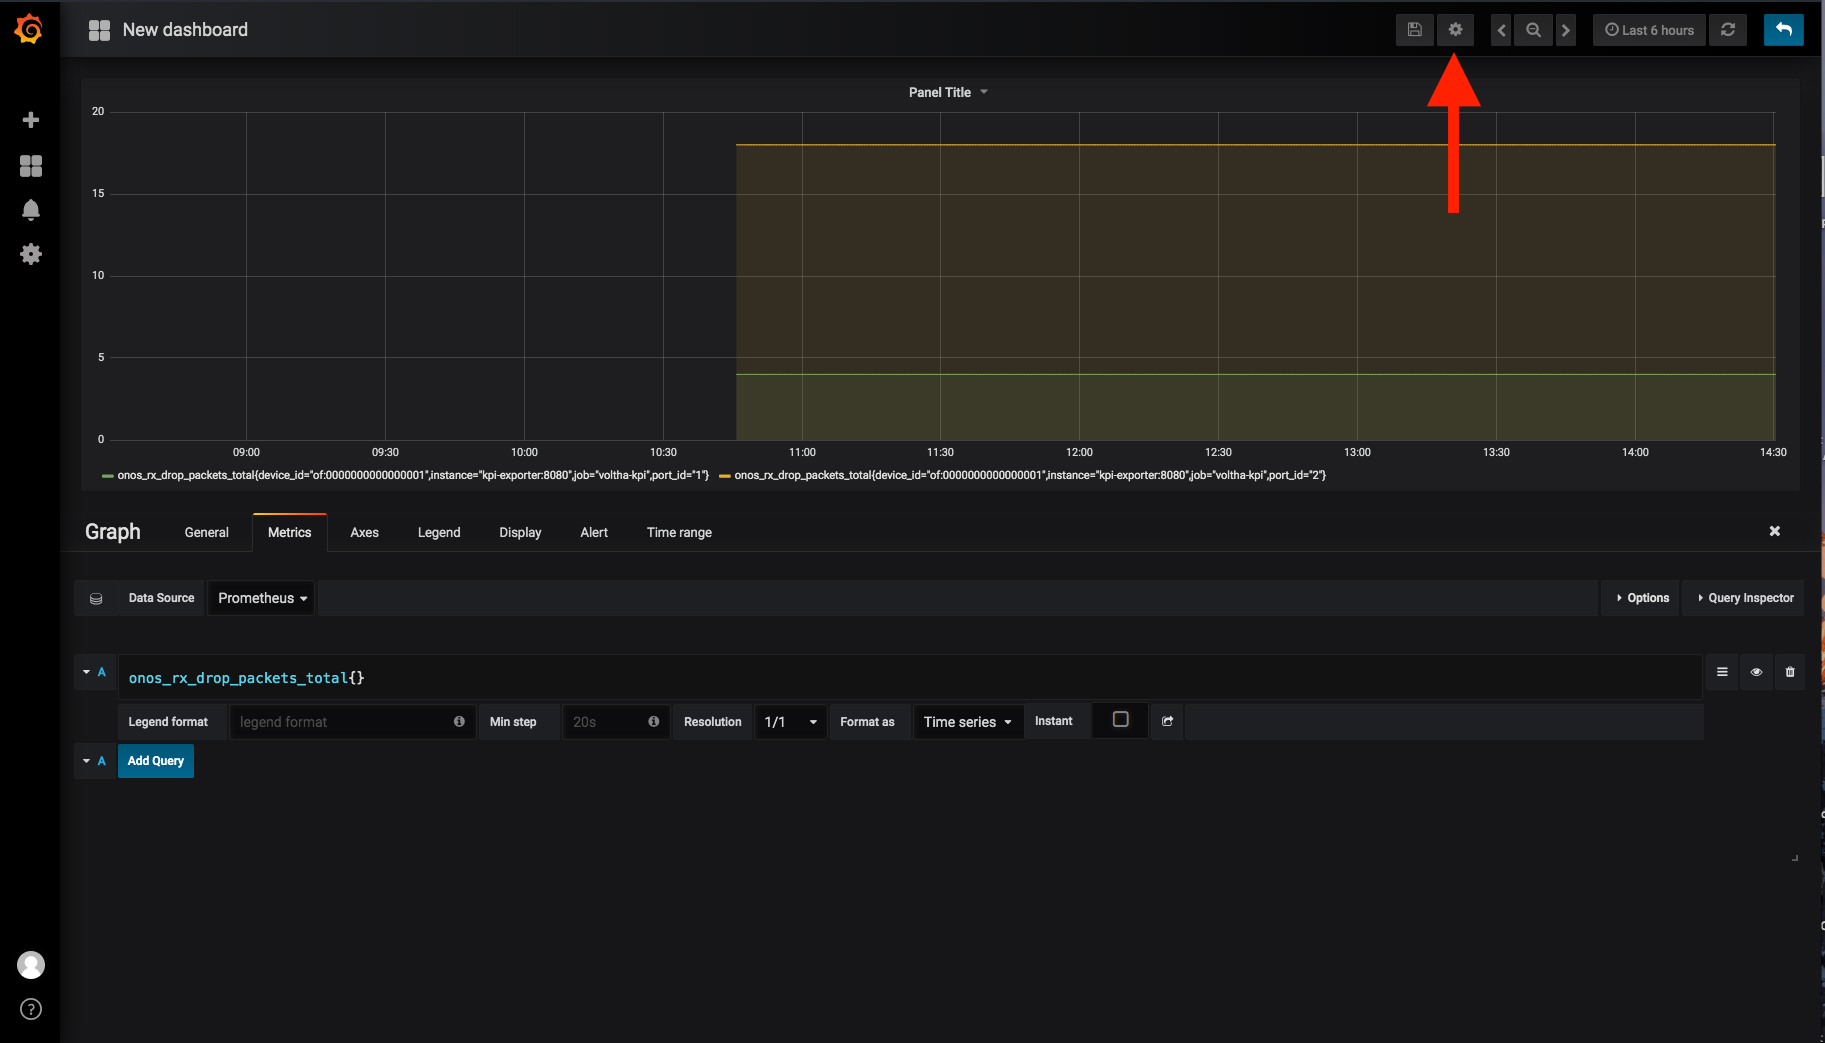Click the Graph panel type heading
This screenshot has height=1043, width=1825.
coord(113,532)
